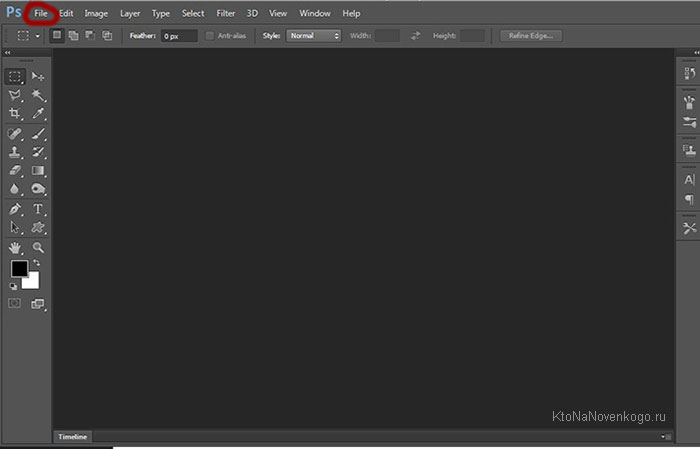Select the Zoom tool
700x449 pixels.
[x=38, y=247]
